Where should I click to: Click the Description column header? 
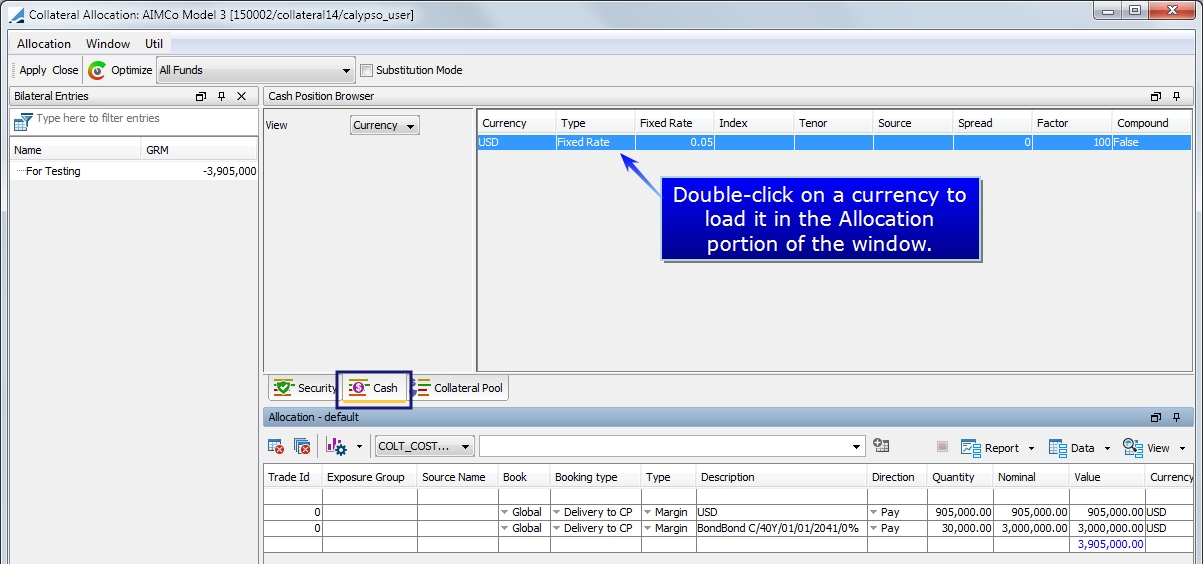point(781,477)
